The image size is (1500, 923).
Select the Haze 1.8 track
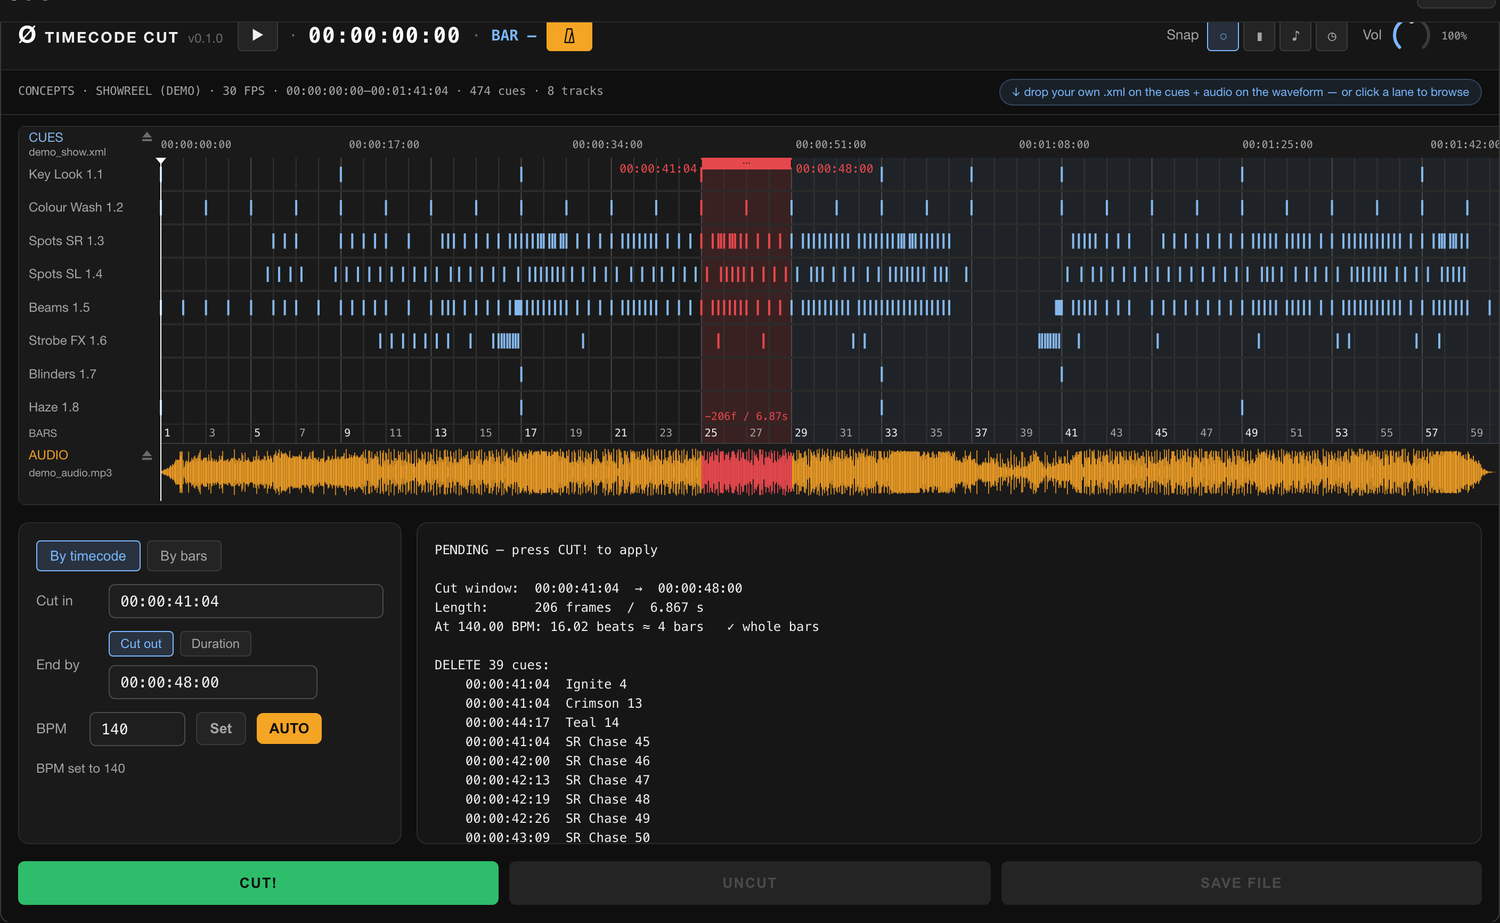54,407
